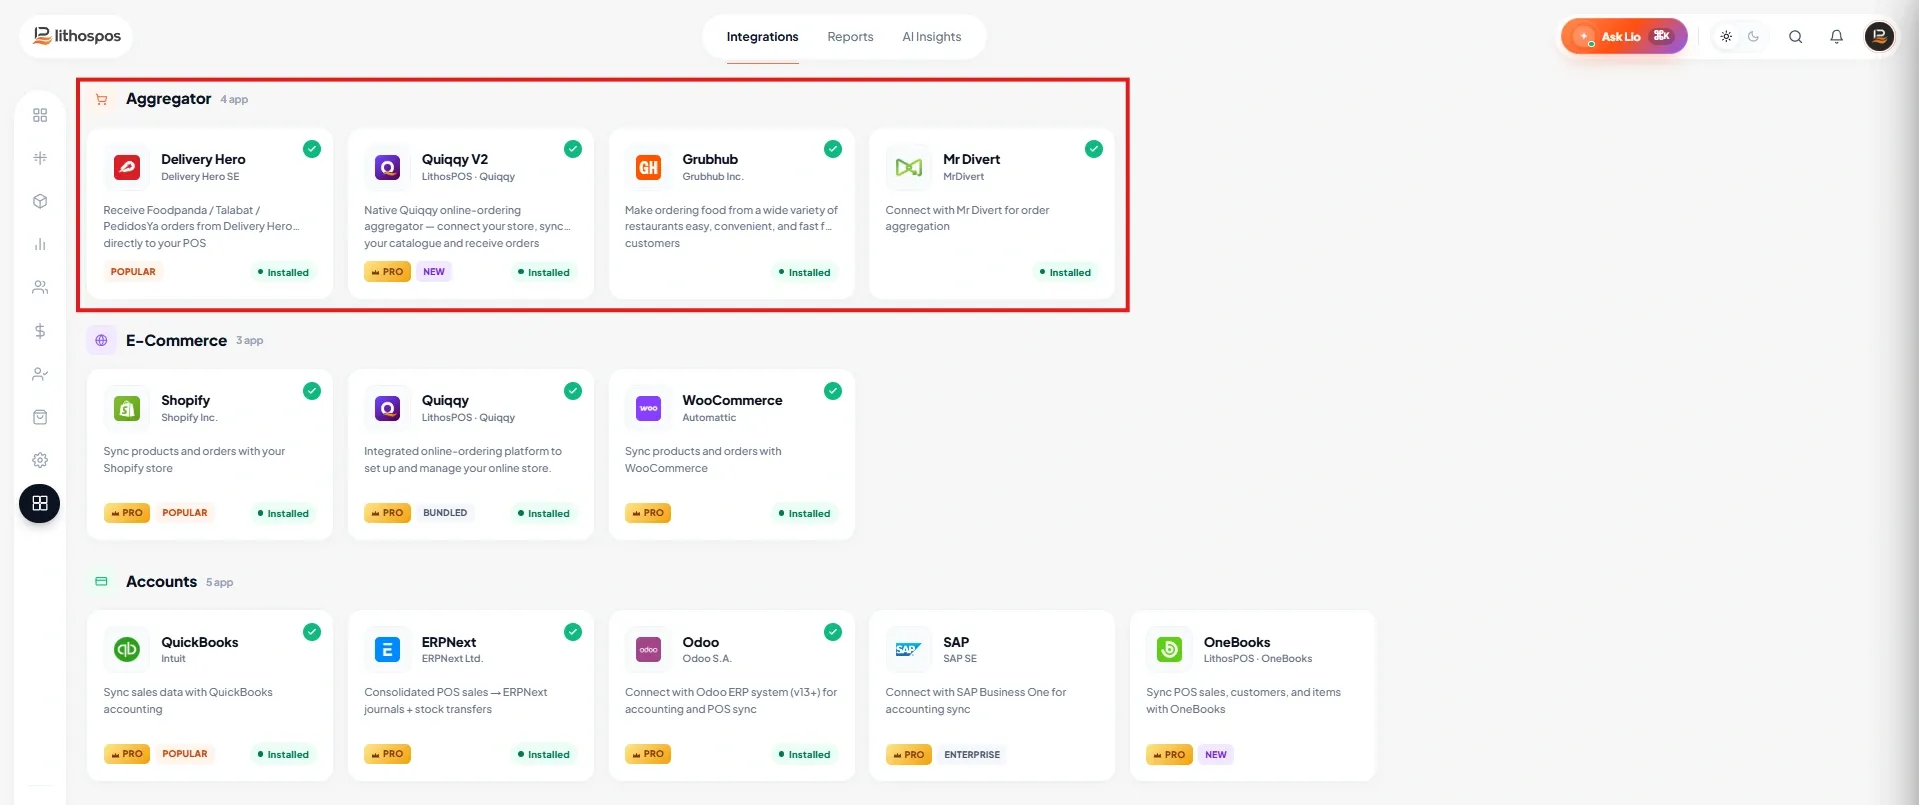Click the shopping bag sidebar icon

[x=40, y=417]
